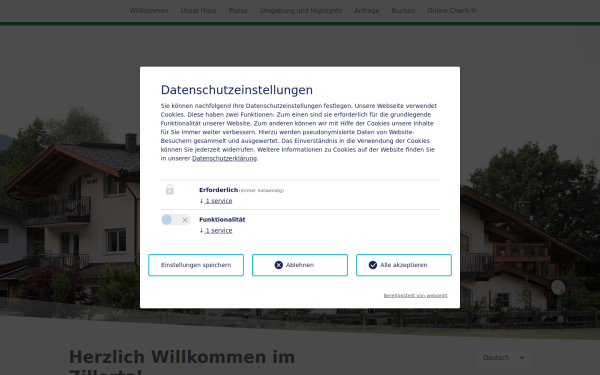Viewport: 600px width, 375px height.
Task: Click the Datenschutzeinstellungen heading
Action: click(x=237, y=90)
